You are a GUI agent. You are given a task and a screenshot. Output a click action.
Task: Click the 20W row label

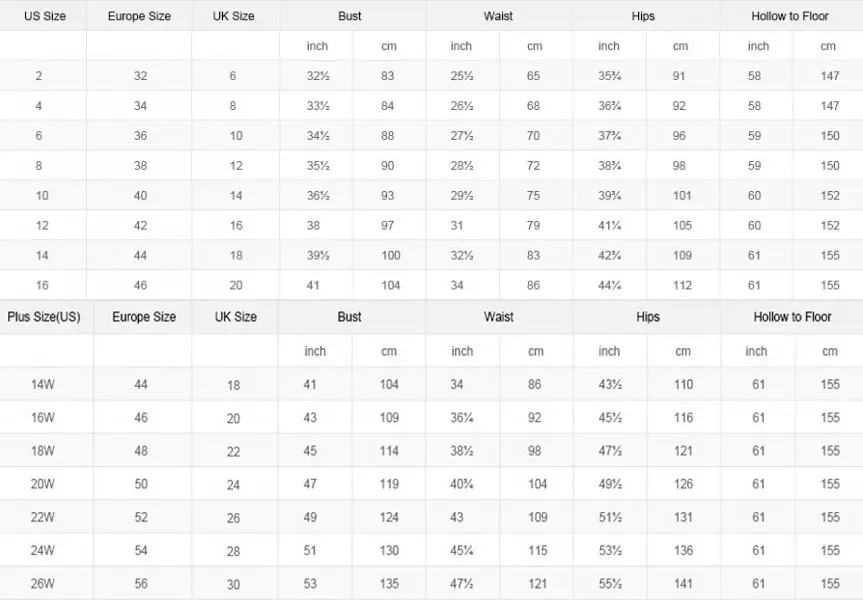coord(44,484)
